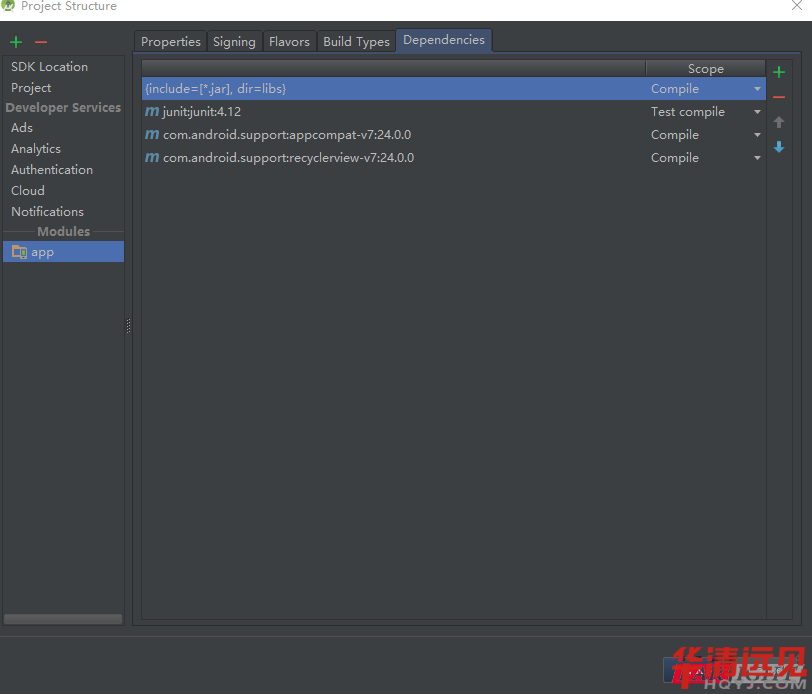Click the Maven icon beside junit:junit:4.12
Image resolution: width=812 pixels, height=694 pixels.
click(151, 112)
